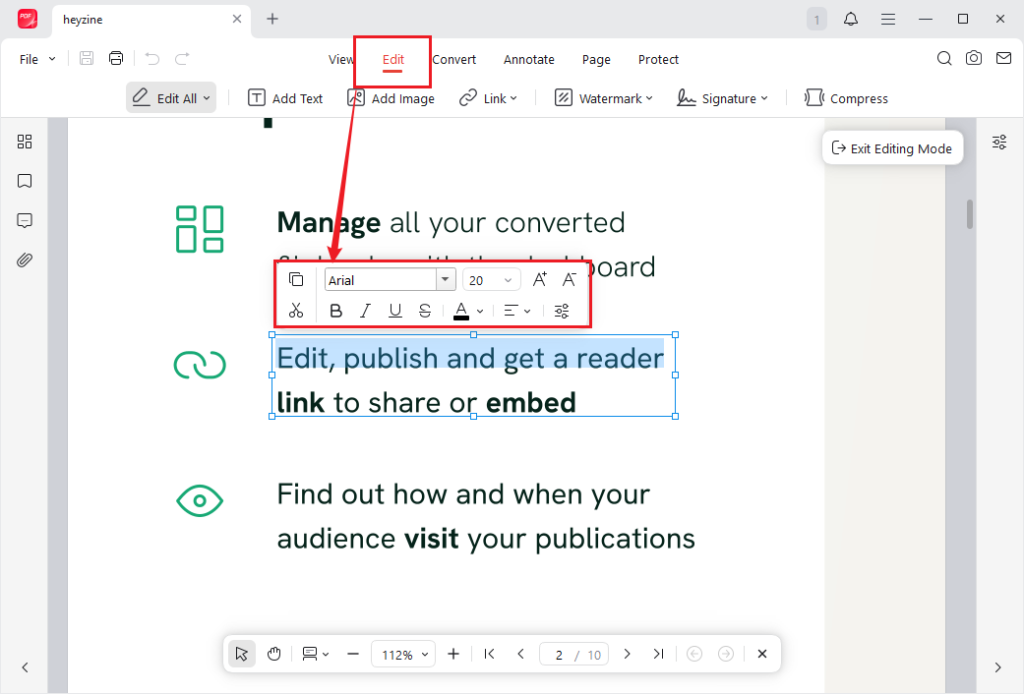Click the cut scissors icon

click(296, 310)
